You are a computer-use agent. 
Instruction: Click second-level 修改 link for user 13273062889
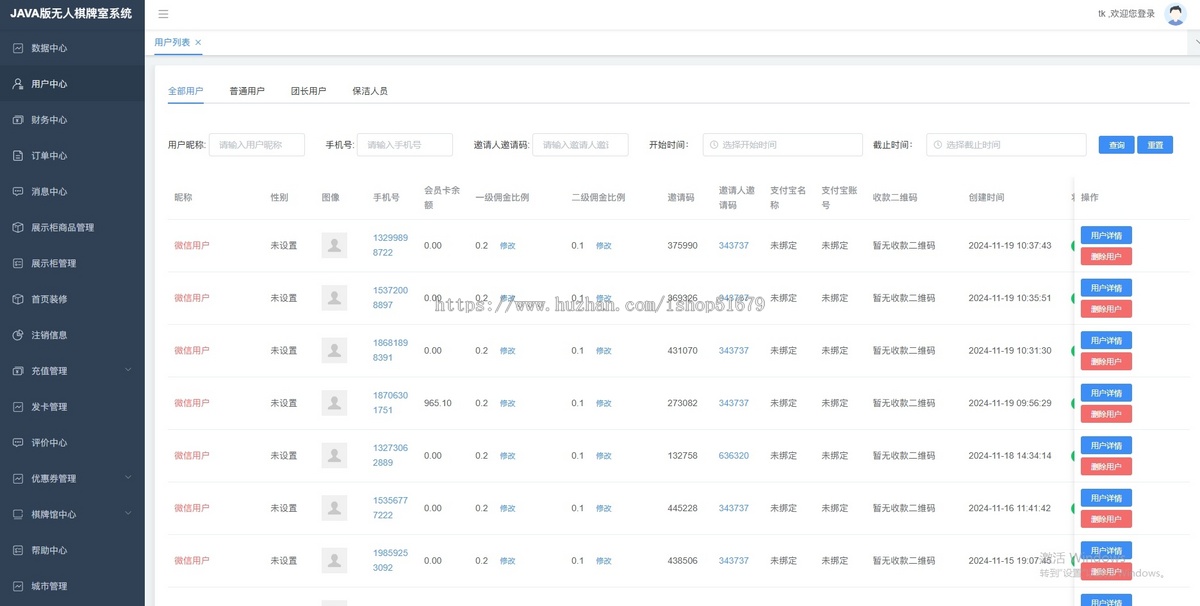604,455
